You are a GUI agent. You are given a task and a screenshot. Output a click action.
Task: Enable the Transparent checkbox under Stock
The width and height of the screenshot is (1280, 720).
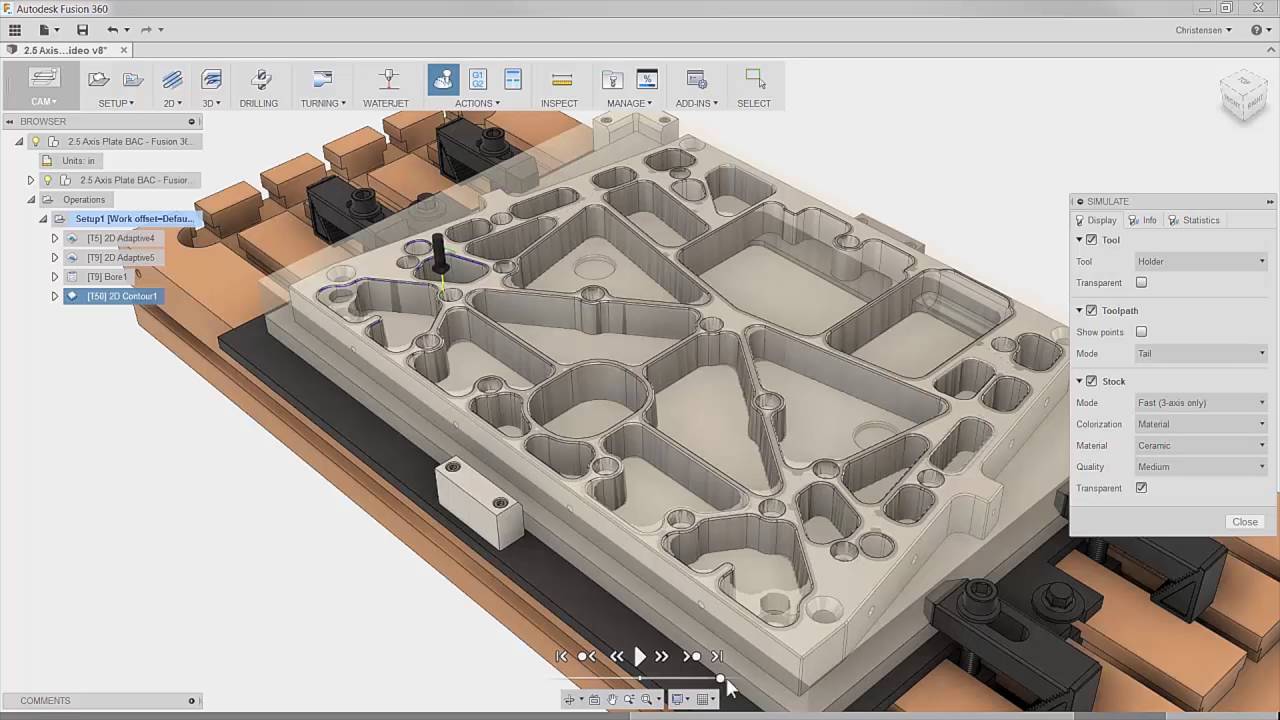[1141, 488]
